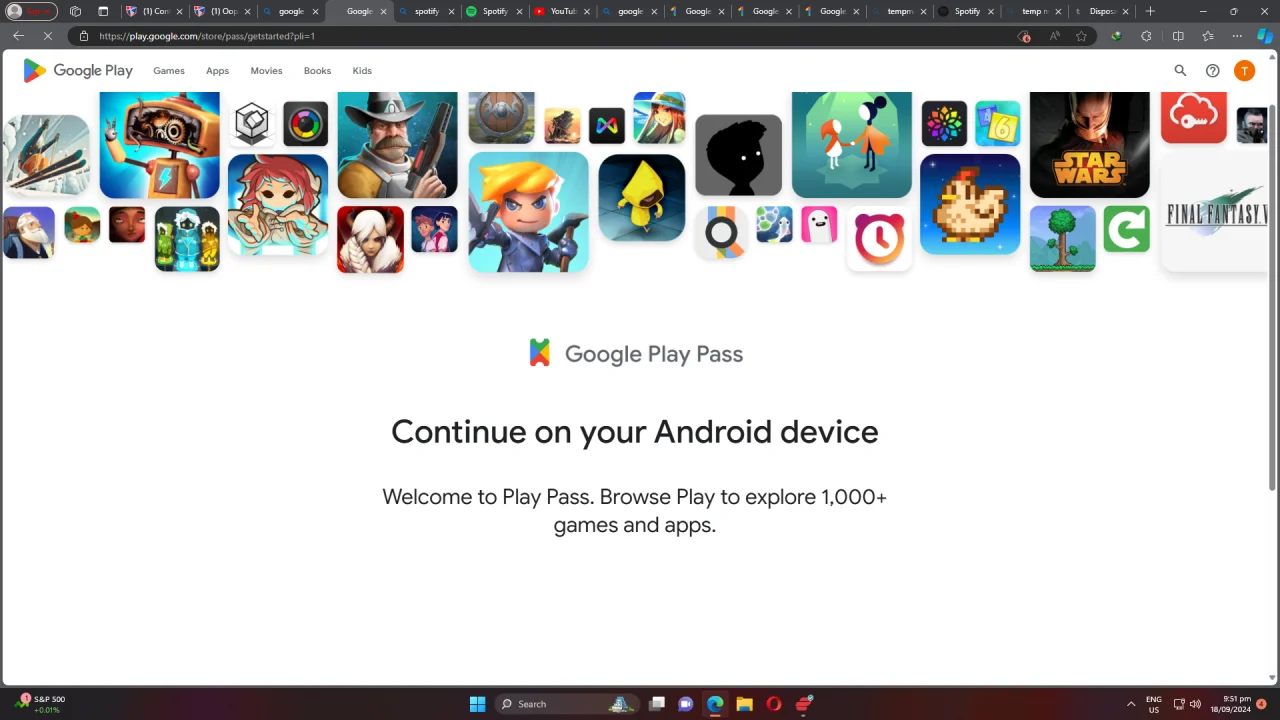Open a new browser tab

(x=1150, y=11)
